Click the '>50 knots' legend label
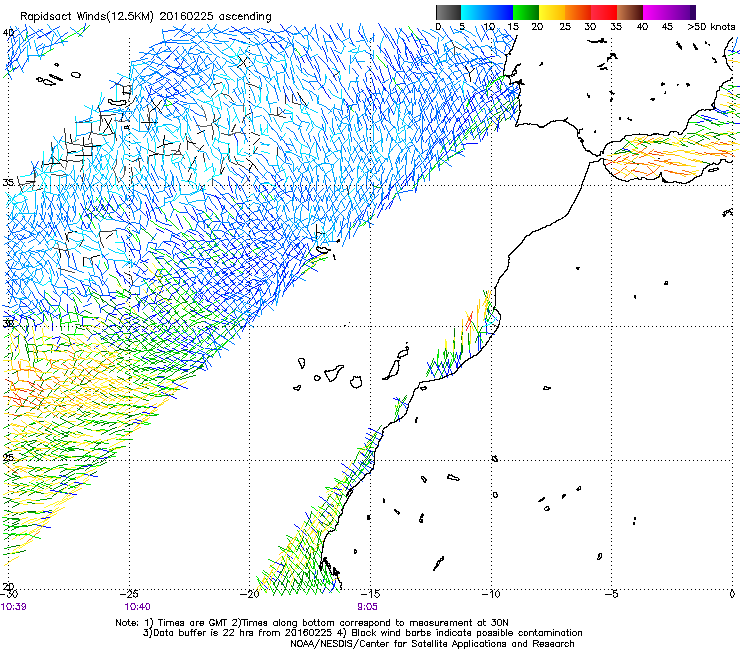Screen dimensions: 740x650 711,26
